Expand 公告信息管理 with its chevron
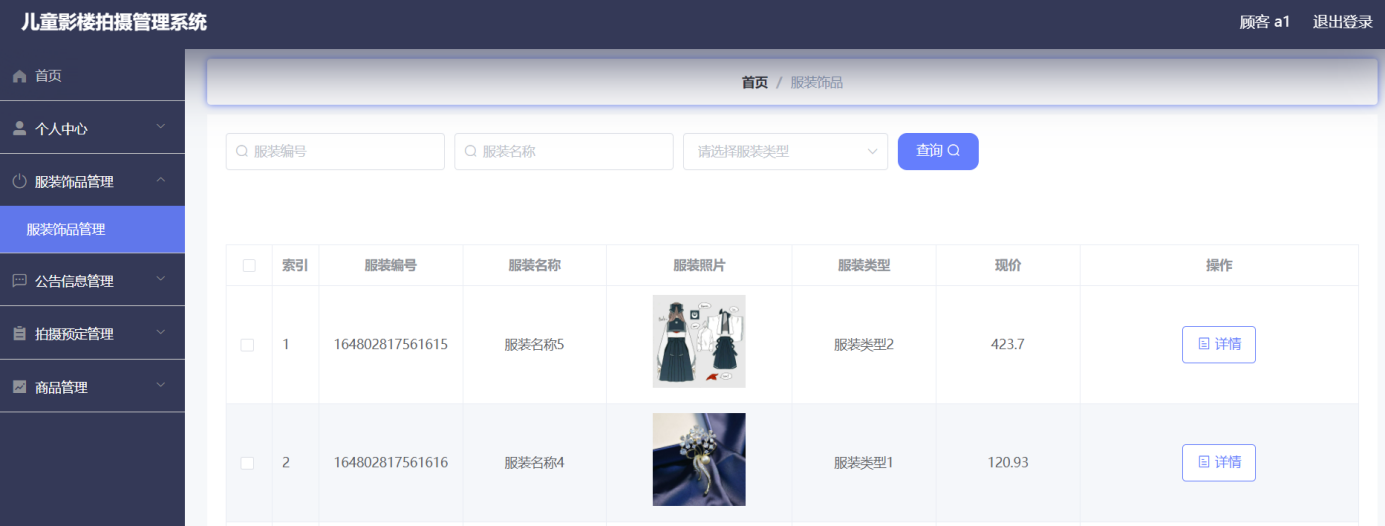The height and width of the screenshot is (526, 1385). (x=161, y=279)
